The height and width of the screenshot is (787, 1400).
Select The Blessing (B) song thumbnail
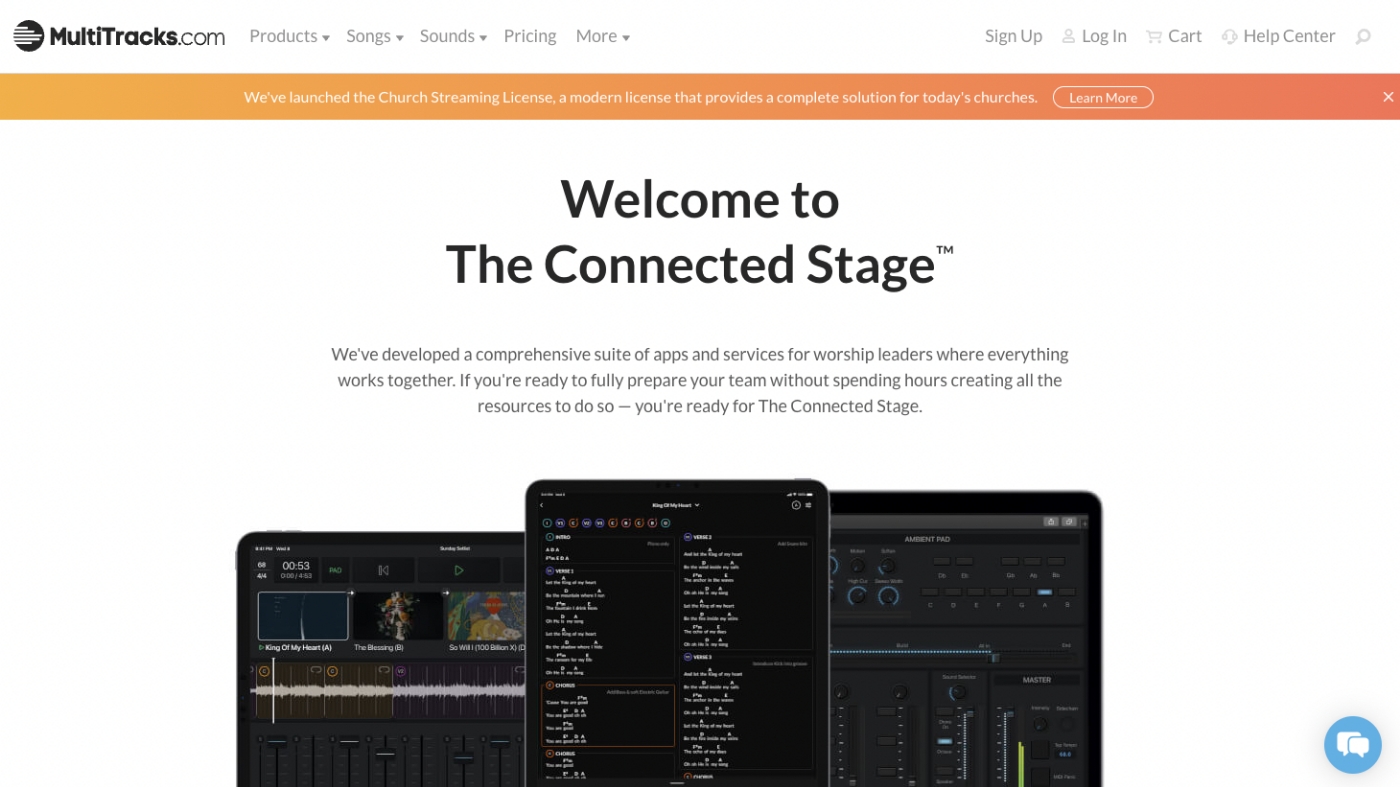[398, 615]
